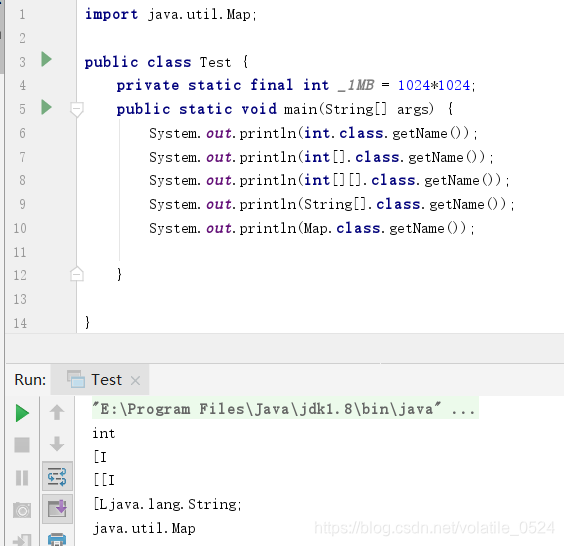Go up the stack trace with the up arrow
564x546 pixels.
coord(57,412)
